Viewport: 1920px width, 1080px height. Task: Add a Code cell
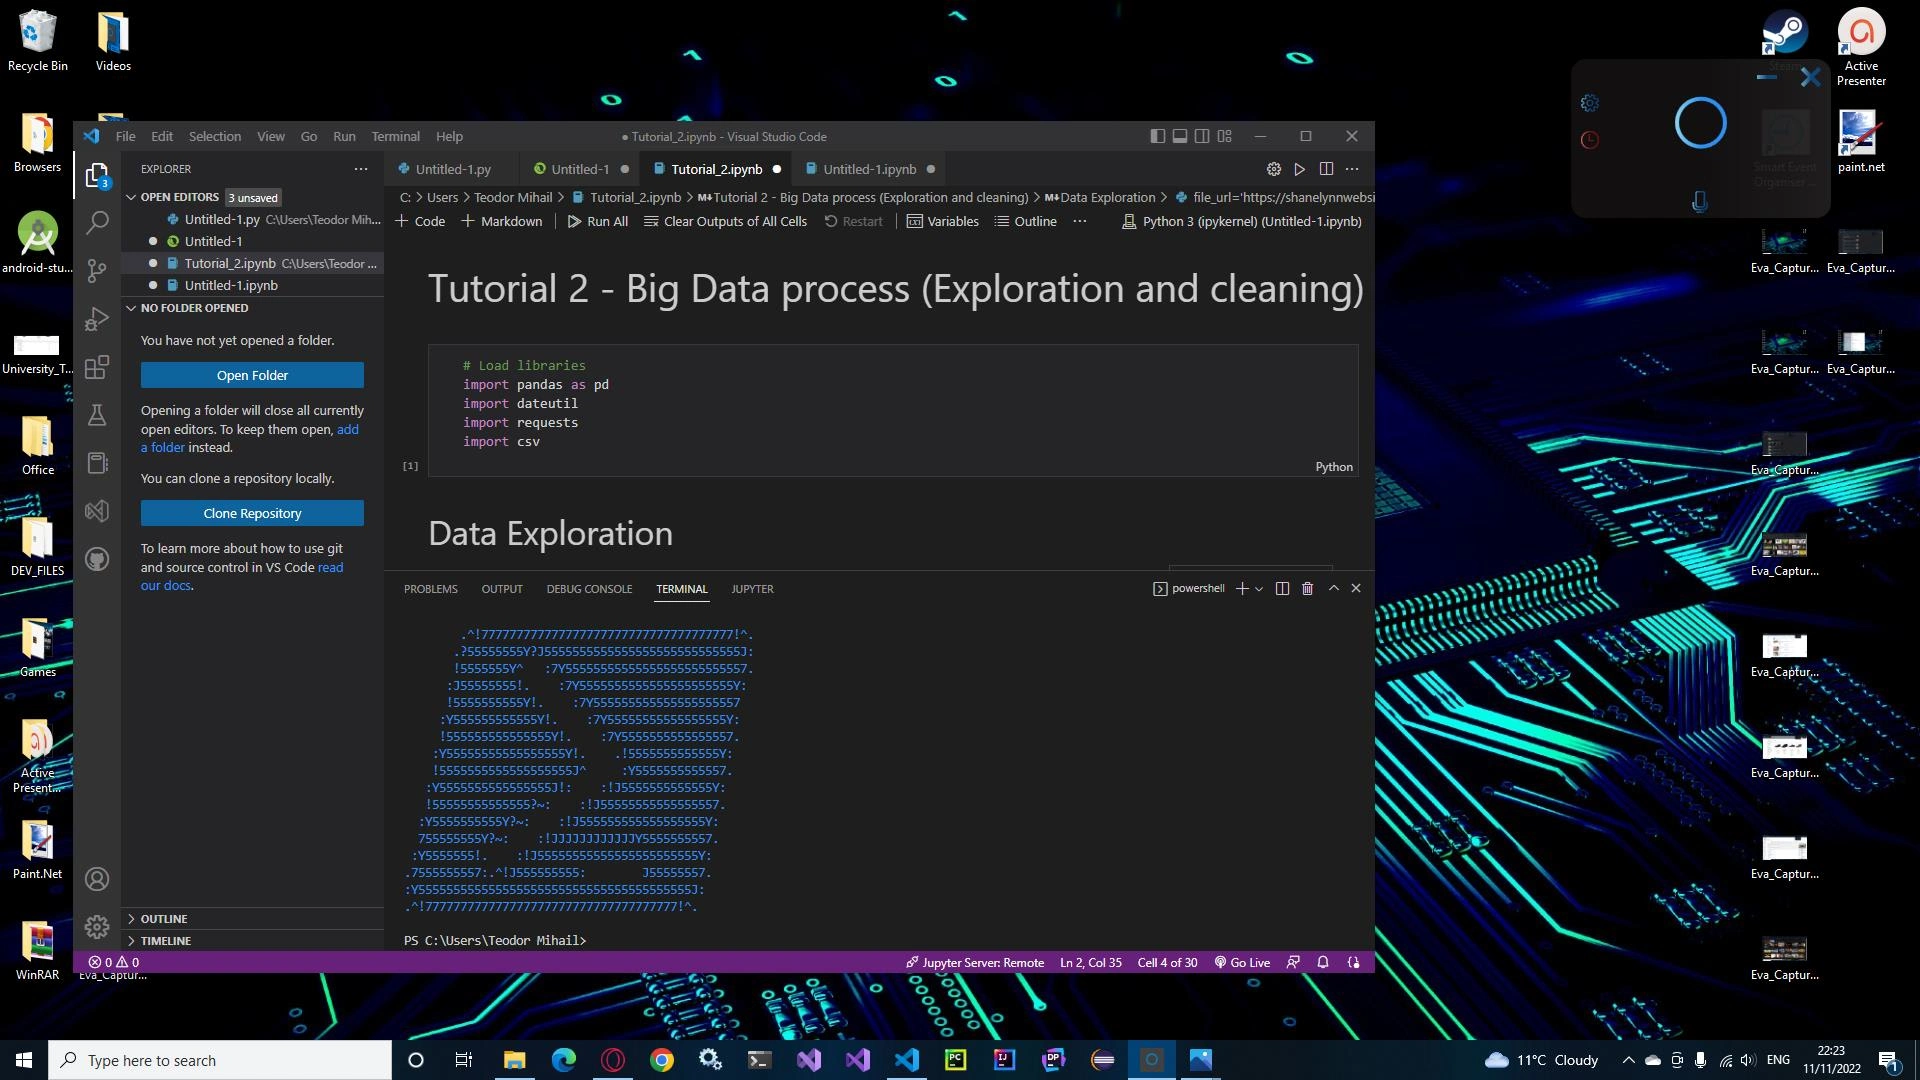(x=420, y=221)
